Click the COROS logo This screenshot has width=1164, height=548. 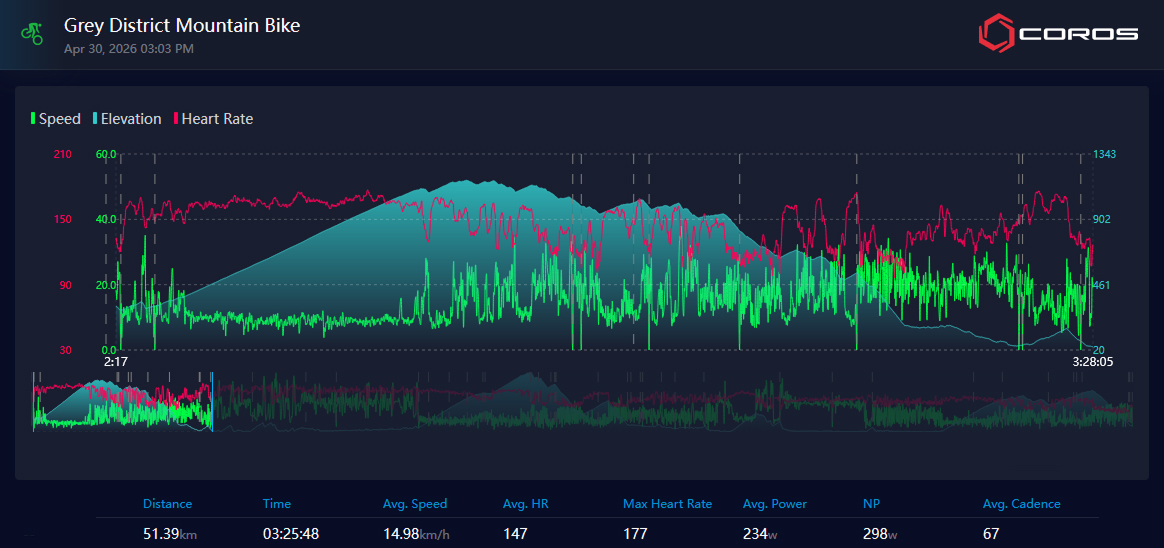(x=1058, y=34)
